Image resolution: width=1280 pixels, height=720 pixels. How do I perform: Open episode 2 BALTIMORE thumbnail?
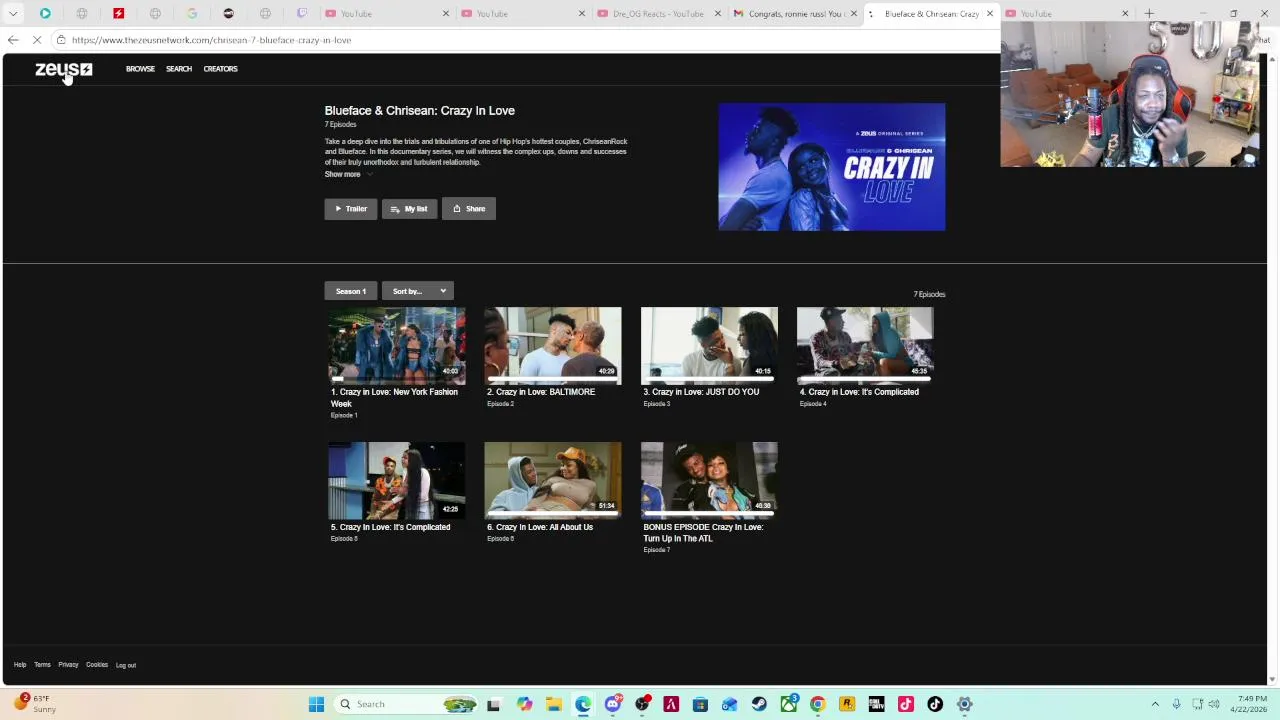553,345
